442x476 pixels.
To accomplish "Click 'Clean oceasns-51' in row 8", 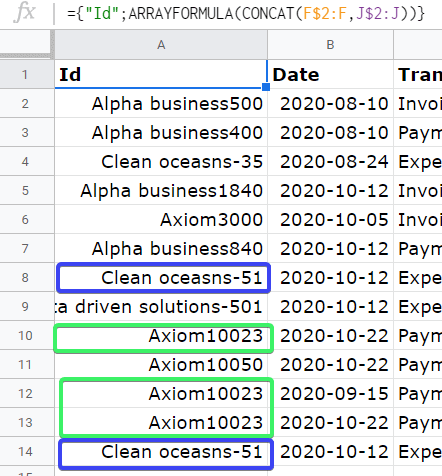I will click(161, 278).
